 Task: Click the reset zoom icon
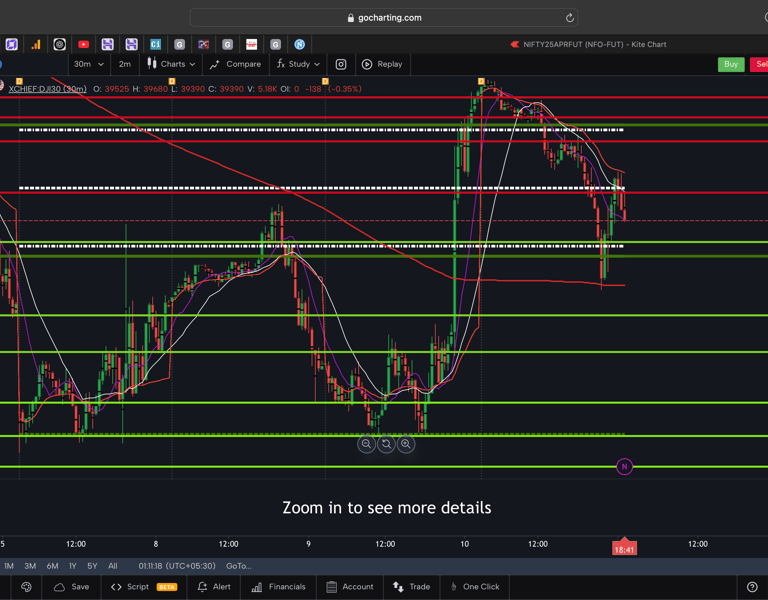pos(386,444)
